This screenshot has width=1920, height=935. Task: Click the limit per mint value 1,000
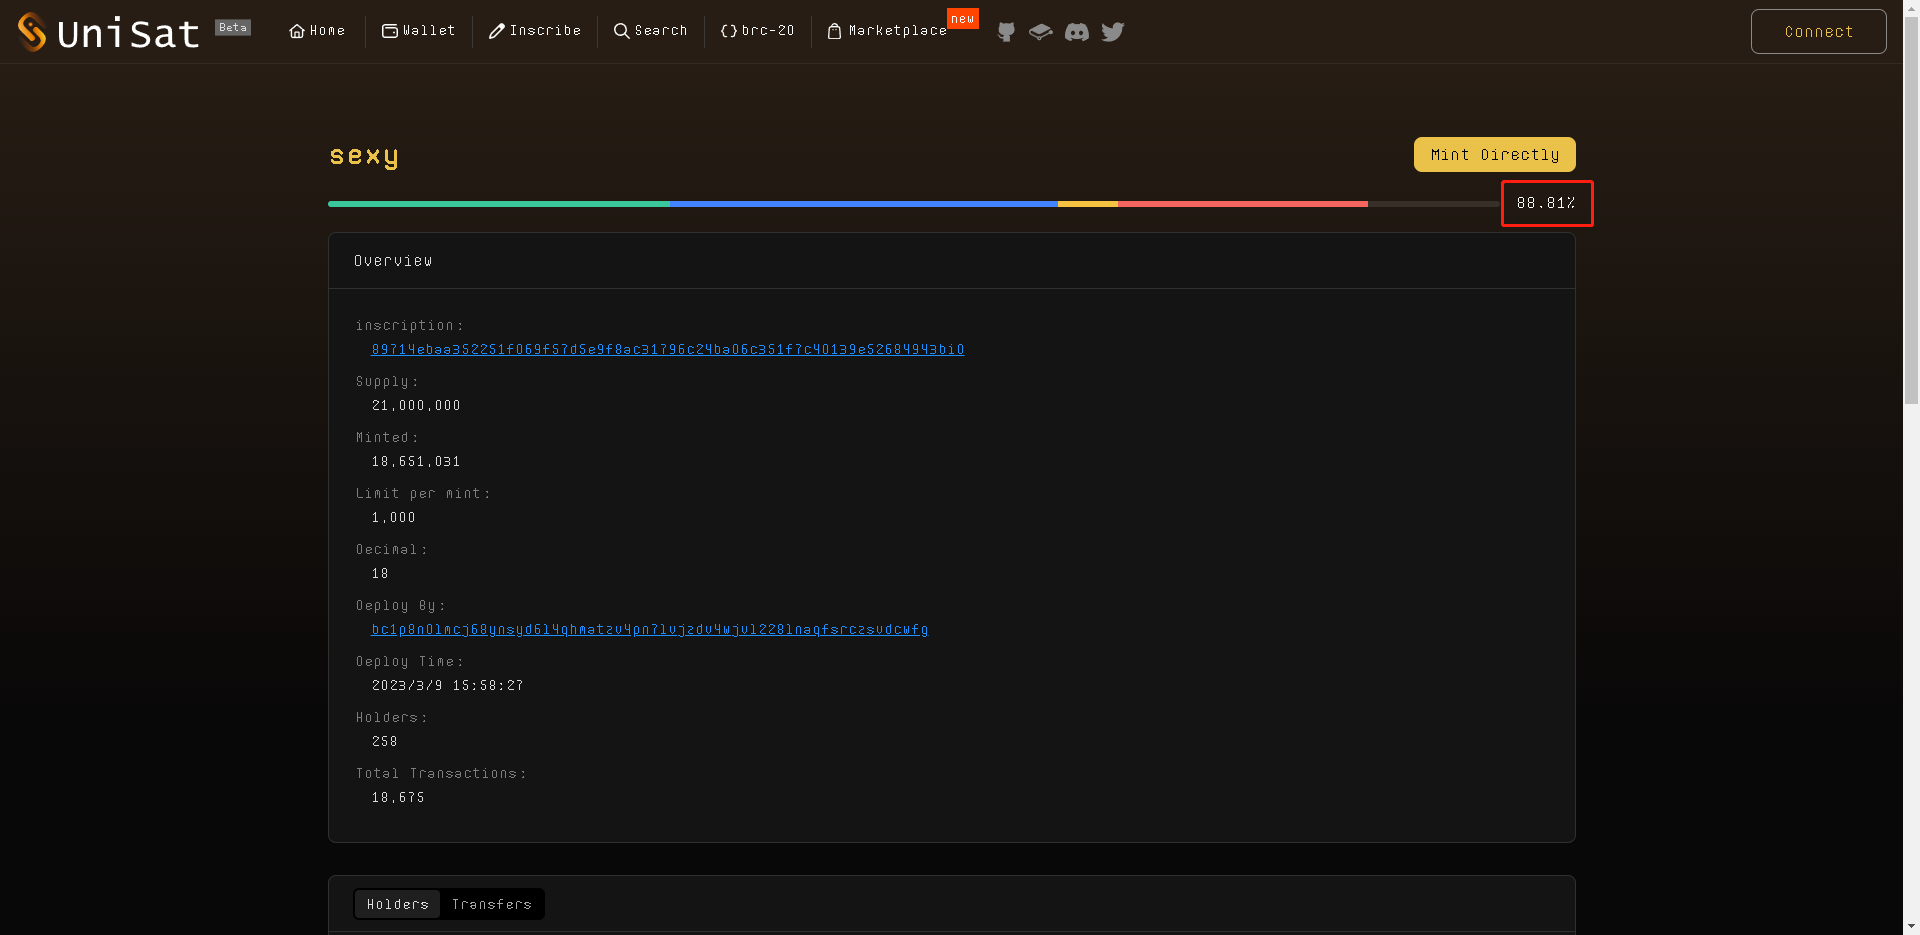click(393, 517)
